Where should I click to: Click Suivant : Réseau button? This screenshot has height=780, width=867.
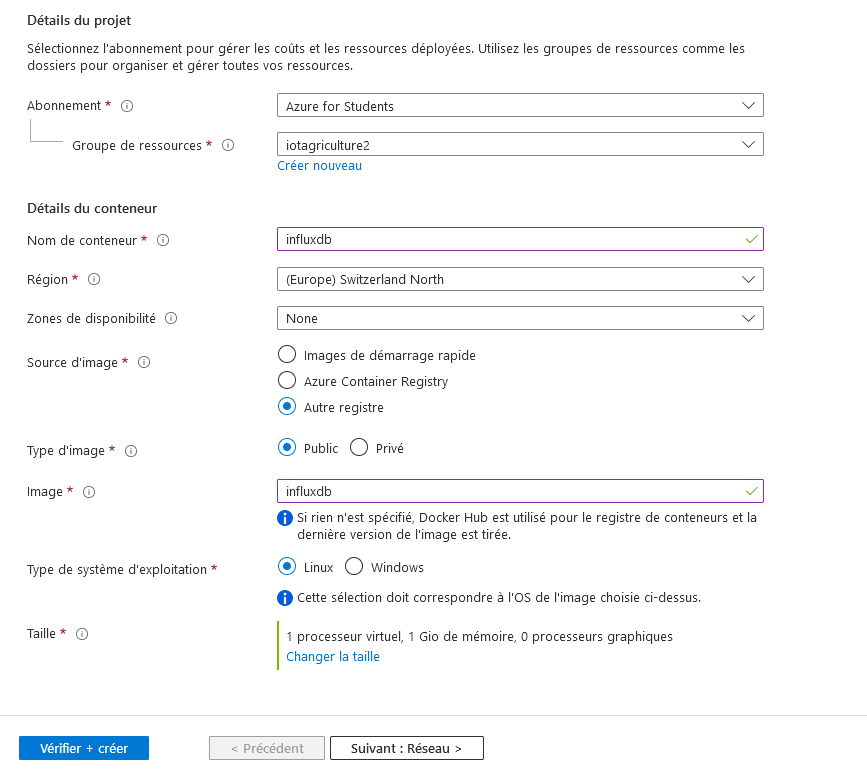pos(407,748)
